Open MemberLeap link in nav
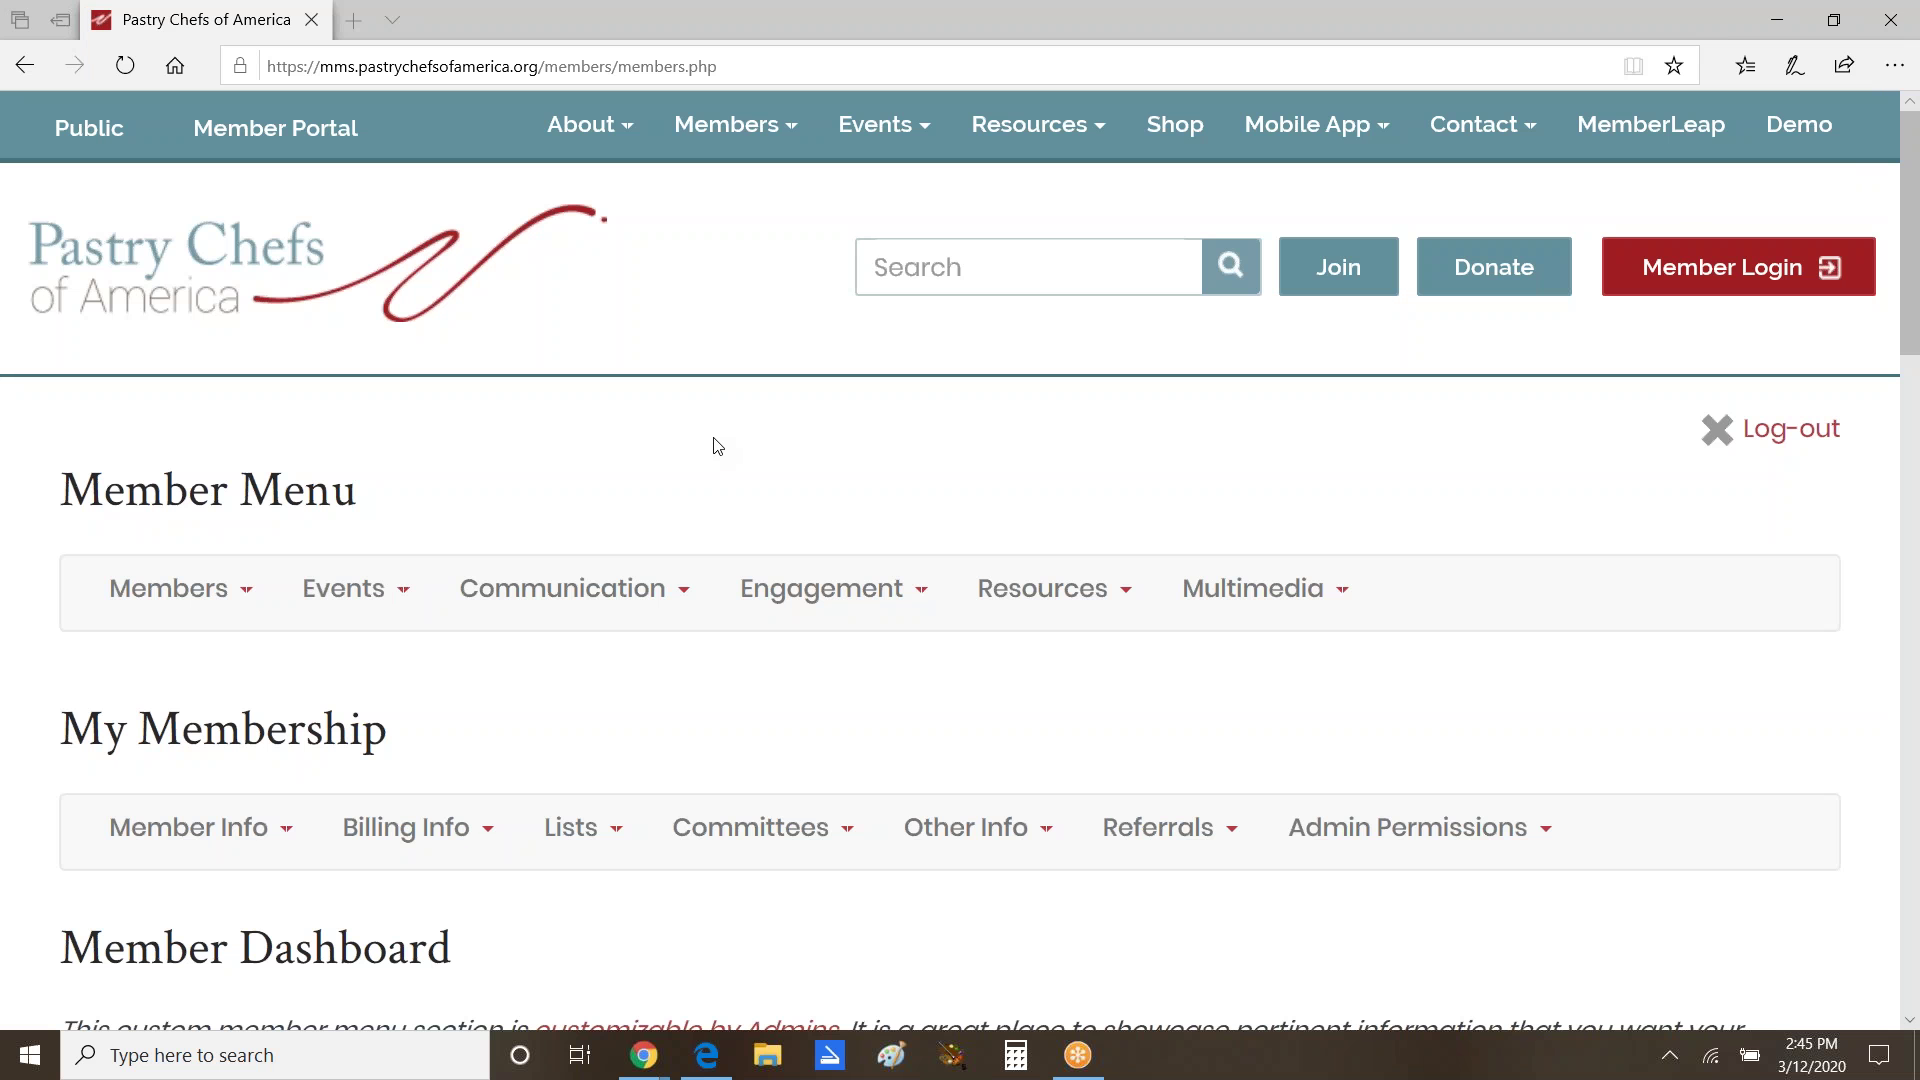Image resolution: width=1920 pixels, height=1080 pixels. click(x=1651, y=125)
